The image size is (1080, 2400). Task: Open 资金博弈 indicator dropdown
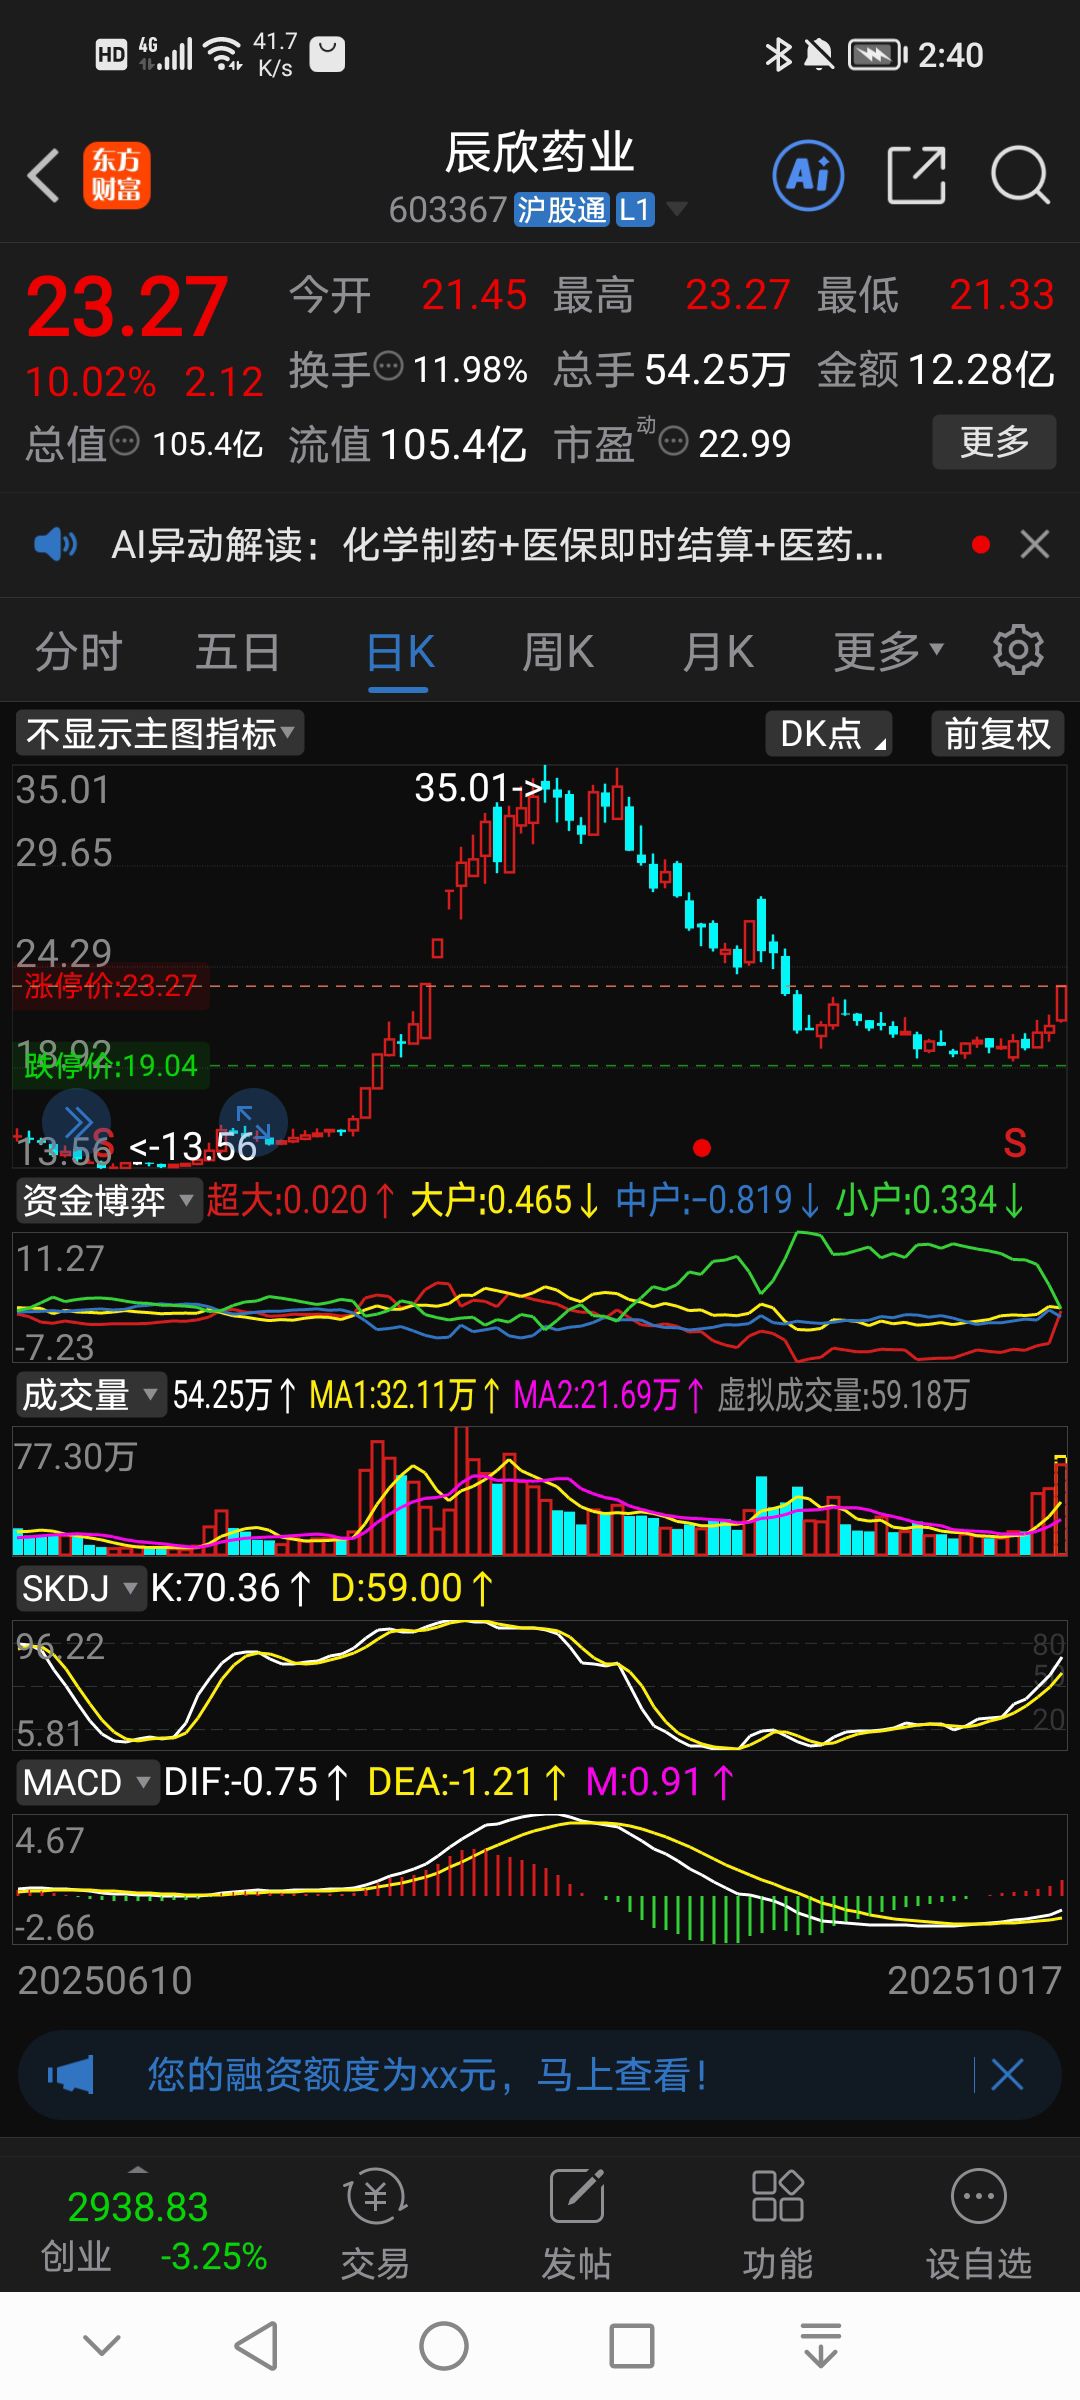point(108,1199)
